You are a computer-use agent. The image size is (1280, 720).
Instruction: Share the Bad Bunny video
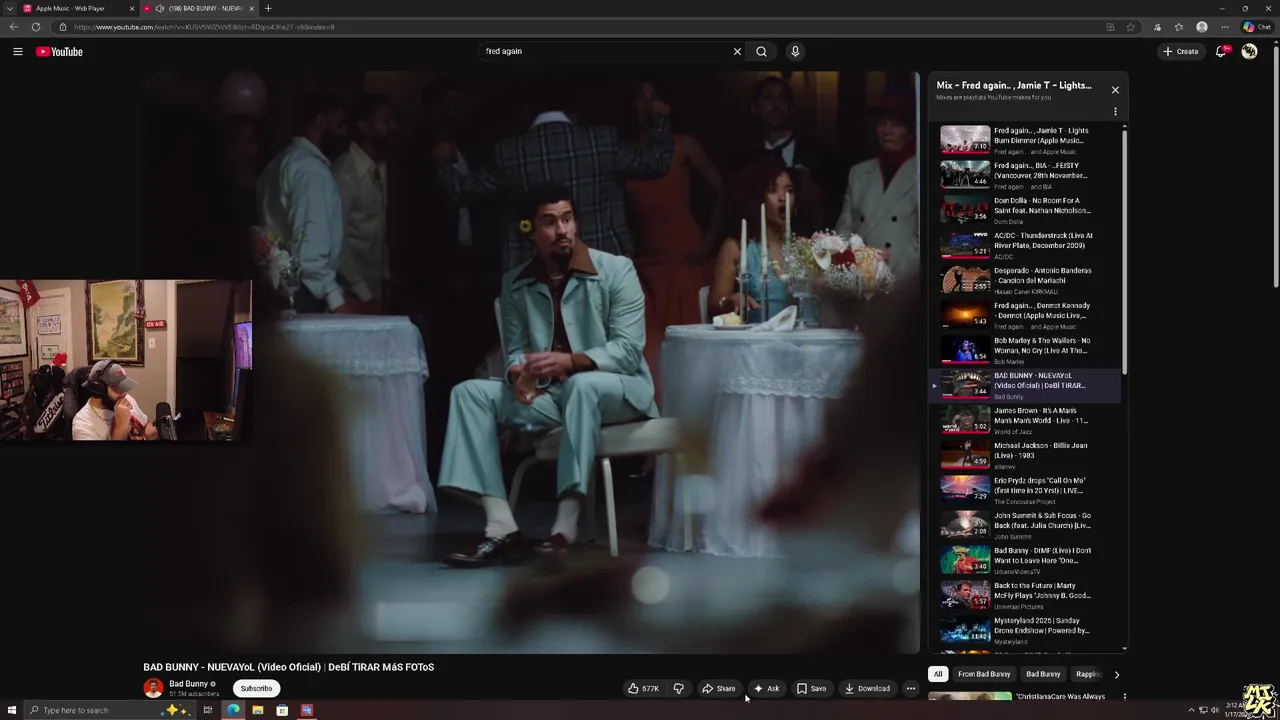[x=719, y=688]
